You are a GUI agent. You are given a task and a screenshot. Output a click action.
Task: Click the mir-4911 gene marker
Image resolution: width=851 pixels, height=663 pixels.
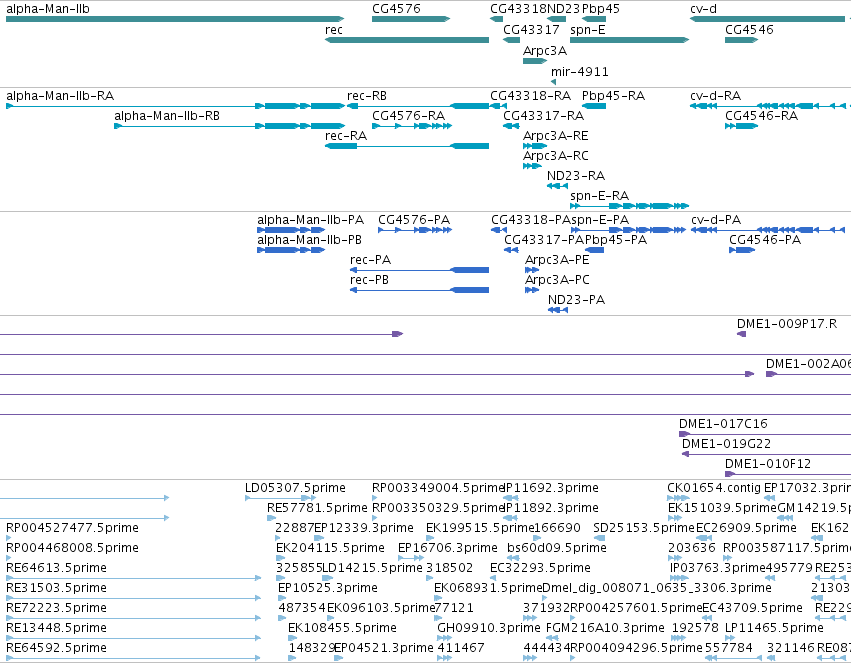pyautogui.click(x=553, y=82)
